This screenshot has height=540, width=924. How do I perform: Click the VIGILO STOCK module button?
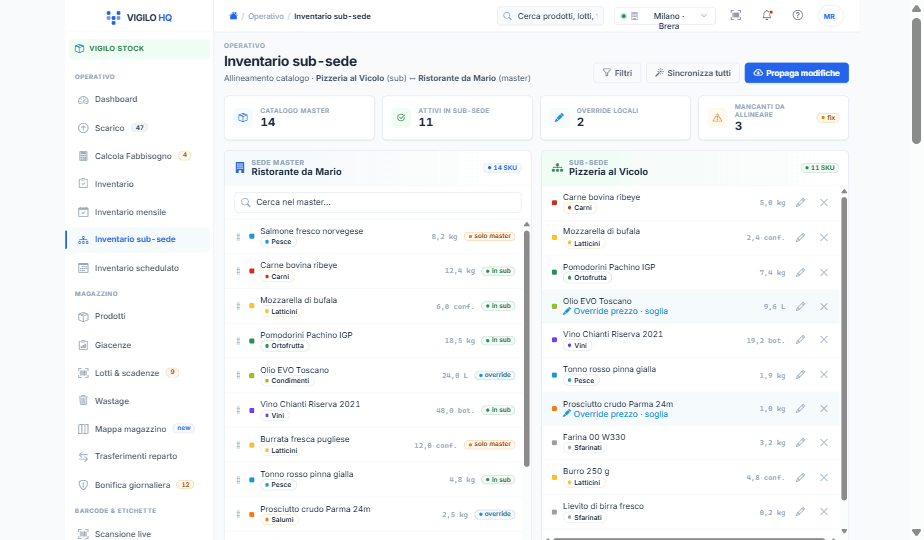click(x=139, y=49)
